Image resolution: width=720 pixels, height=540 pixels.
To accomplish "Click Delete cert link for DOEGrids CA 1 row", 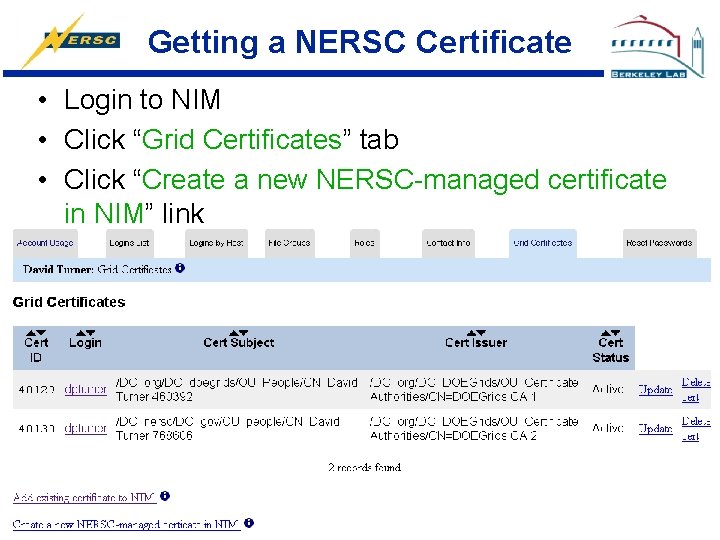I will point(696,389).
